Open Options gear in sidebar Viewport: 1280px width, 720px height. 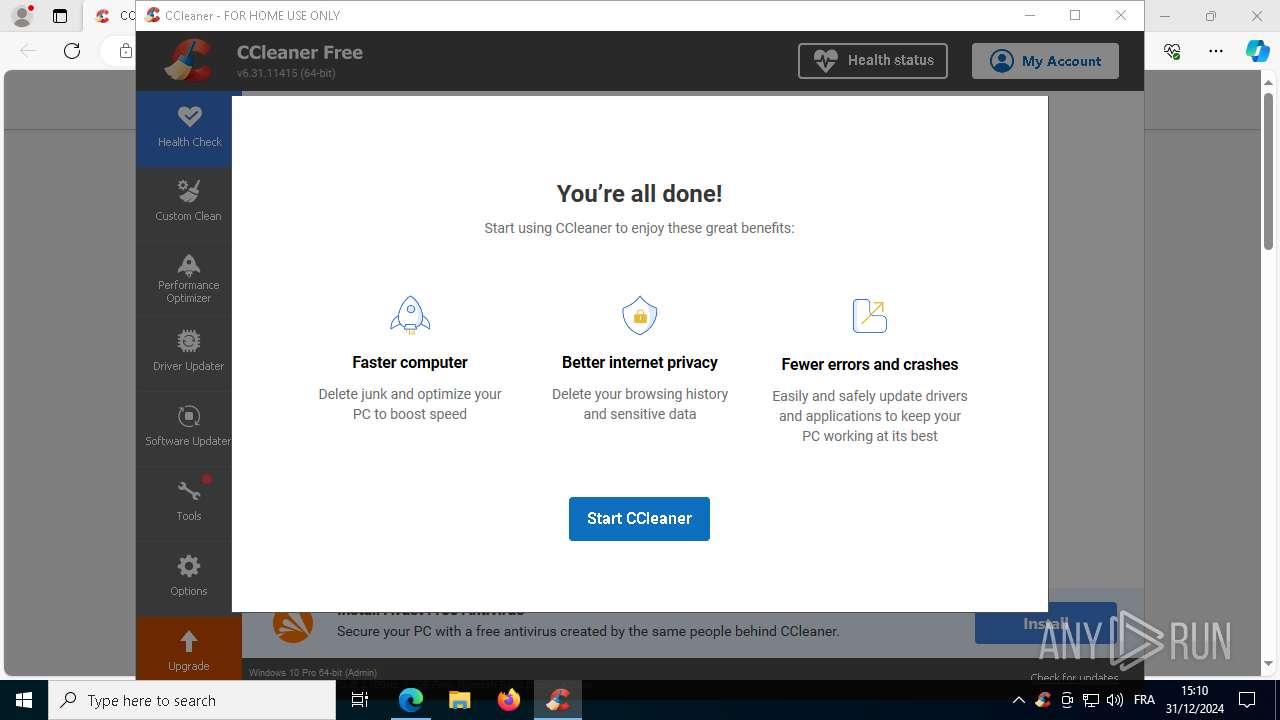(188, 577)
